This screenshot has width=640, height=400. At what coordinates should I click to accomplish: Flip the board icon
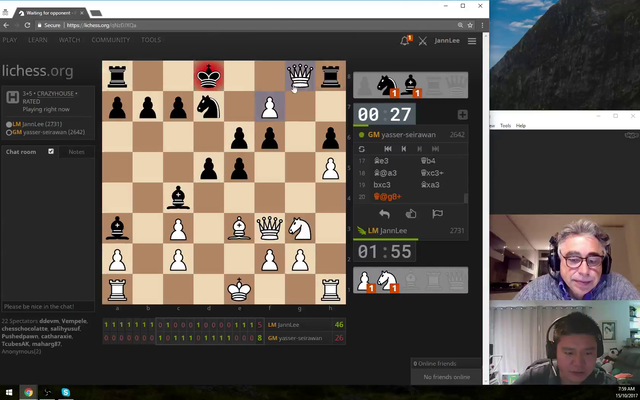tap(362, 149)
